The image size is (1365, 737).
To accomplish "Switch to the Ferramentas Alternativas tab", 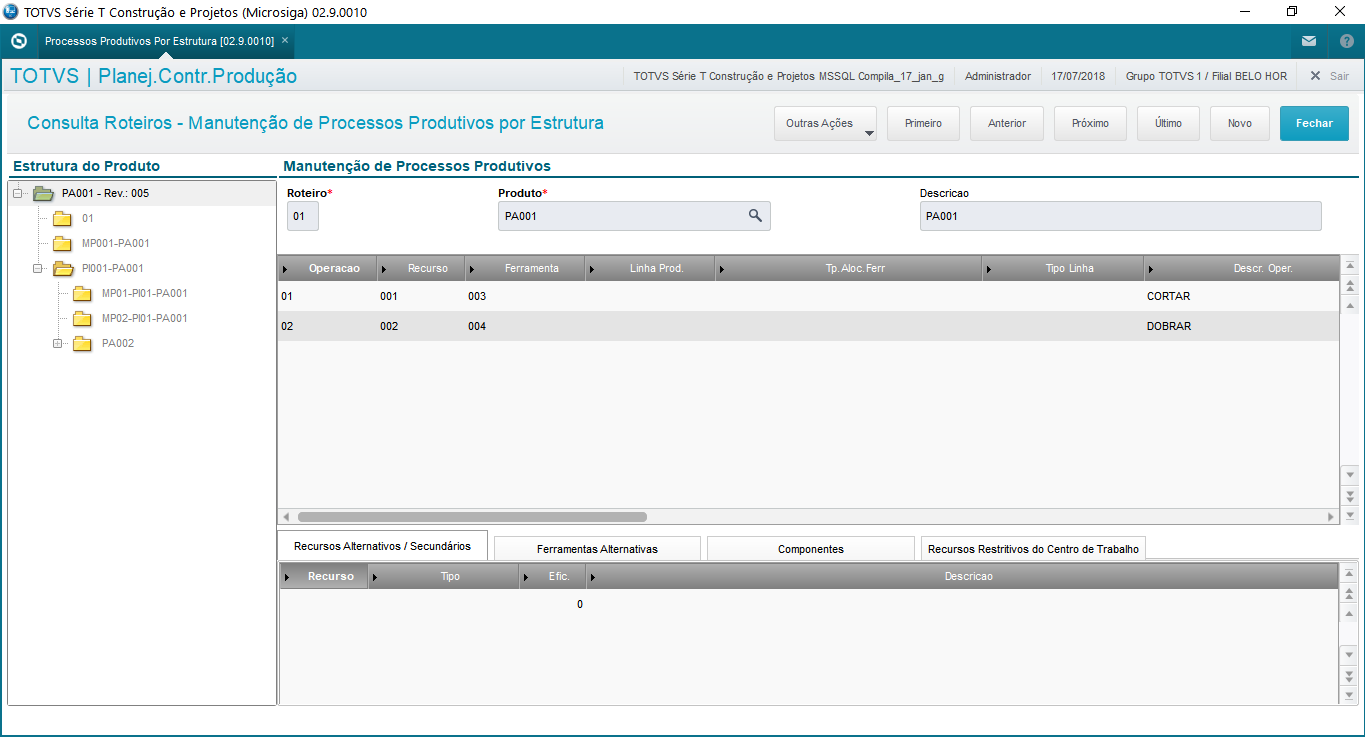I will pos(597,549).
